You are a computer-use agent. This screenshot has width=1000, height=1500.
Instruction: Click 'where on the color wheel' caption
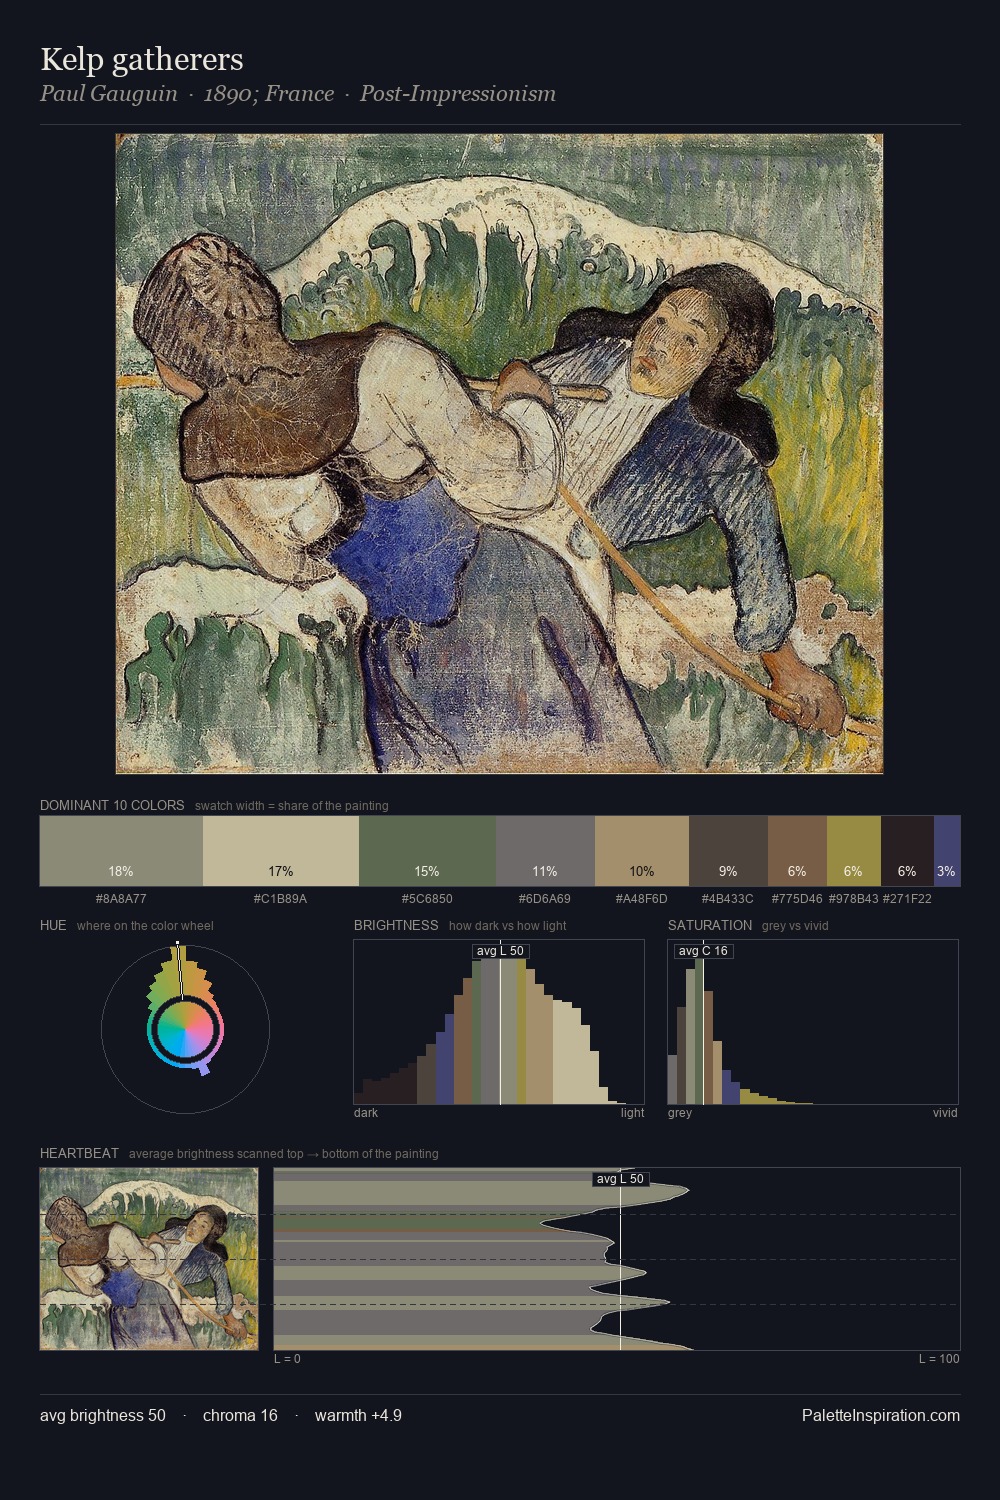point(145,926)
